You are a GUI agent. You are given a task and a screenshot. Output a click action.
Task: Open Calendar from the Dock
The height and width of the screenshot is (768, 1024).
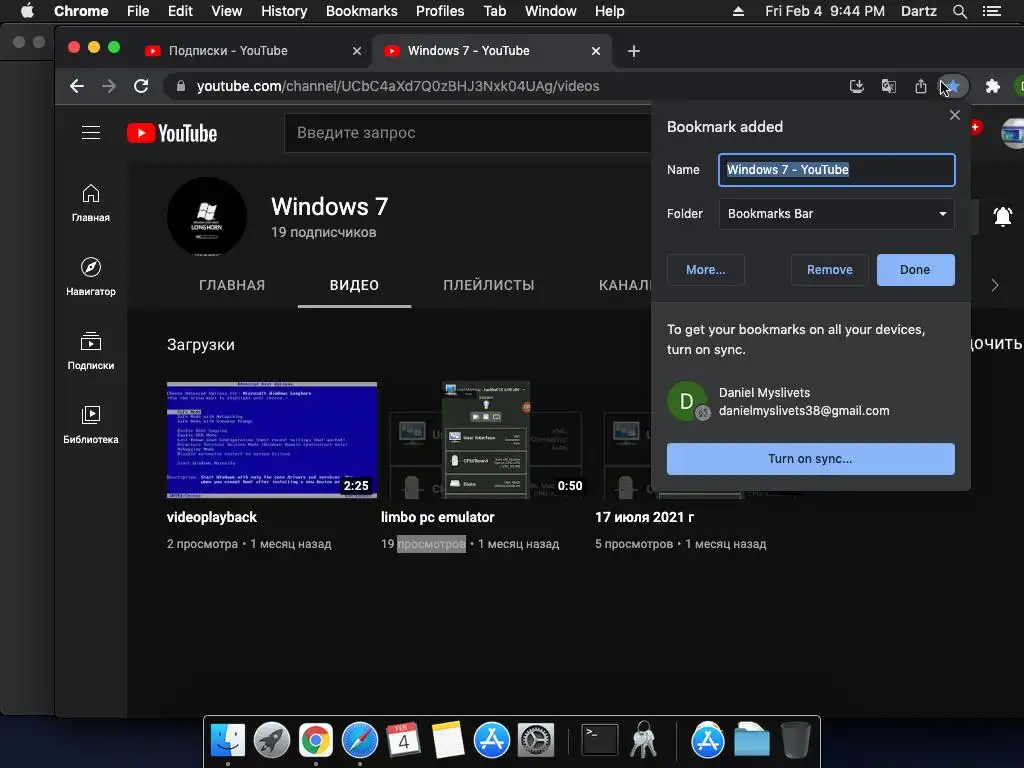point(404,741)
